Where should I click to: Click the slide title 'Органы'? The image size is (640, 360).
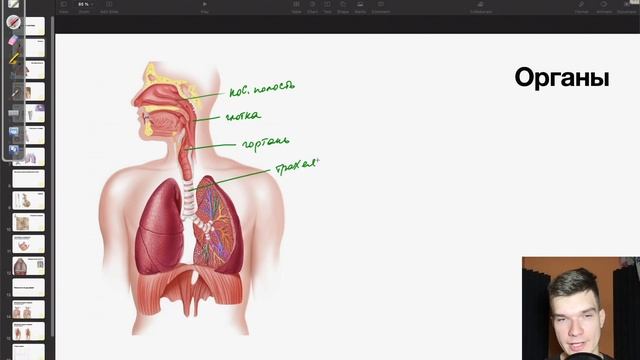[562, 78]
